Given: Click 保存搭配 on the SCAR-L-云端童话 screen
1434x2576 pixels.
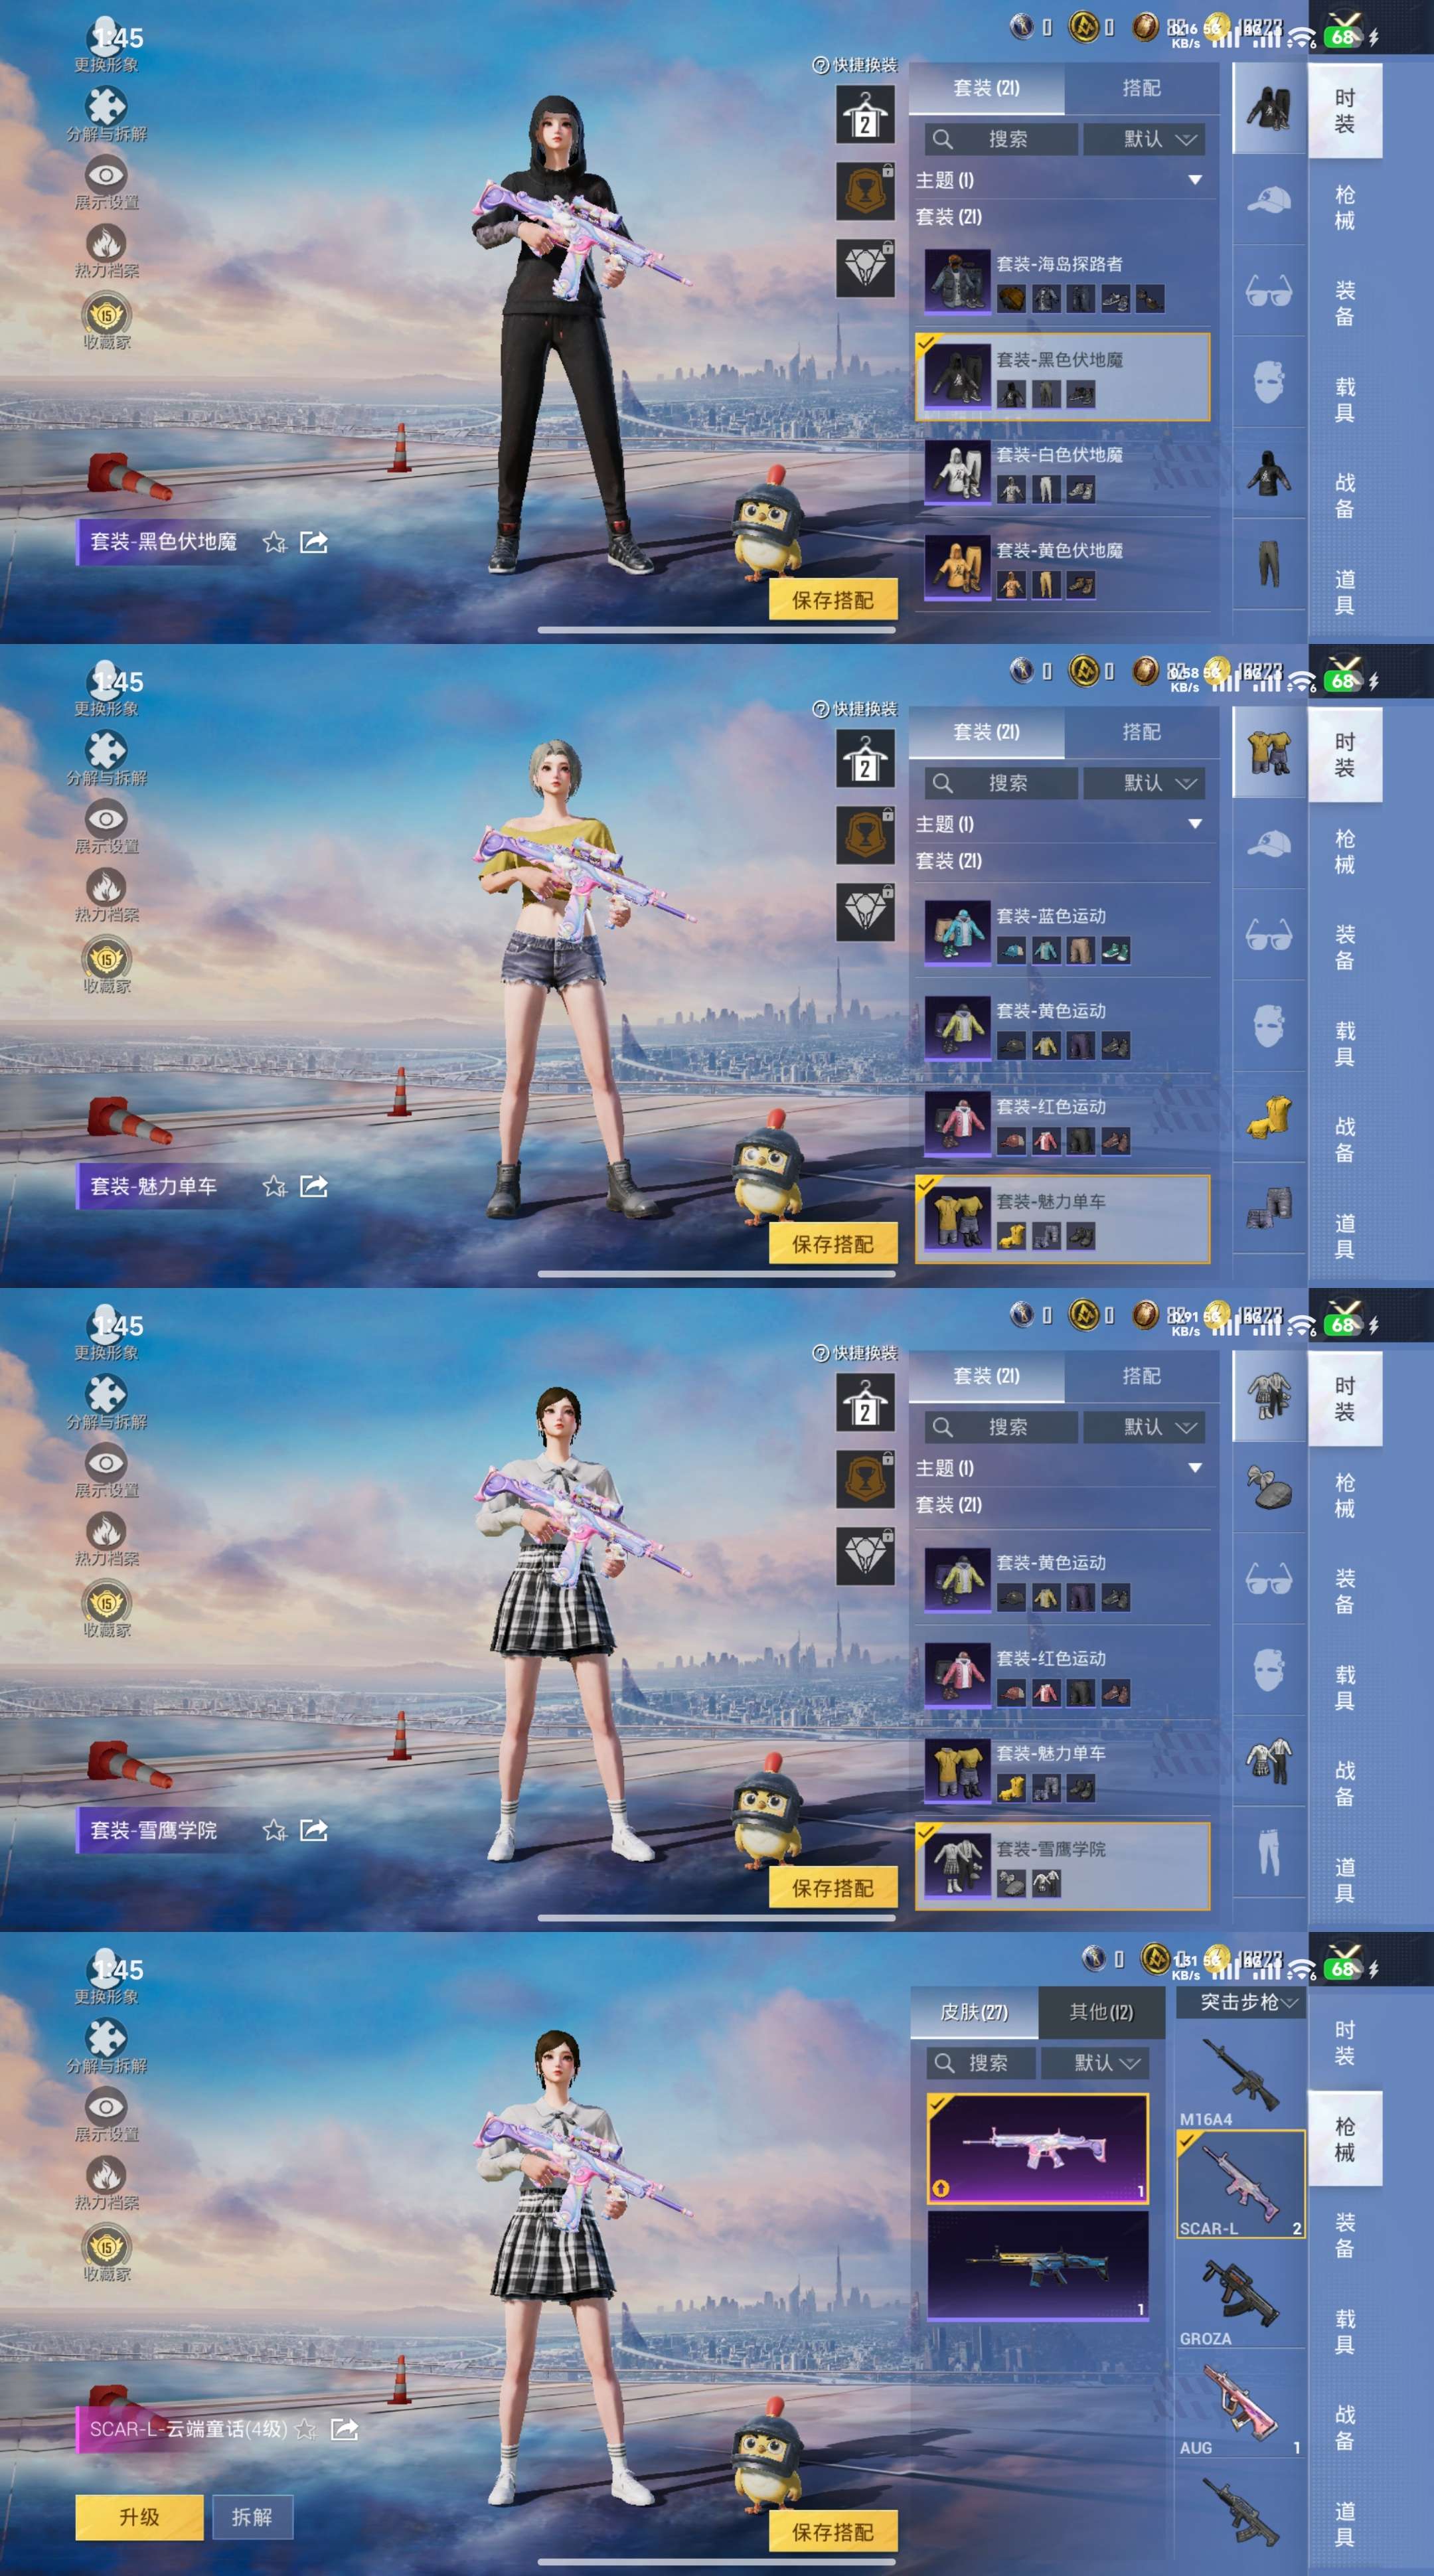Looking at the screenshot, I should pyautogui.click(x=833, y=2531).
